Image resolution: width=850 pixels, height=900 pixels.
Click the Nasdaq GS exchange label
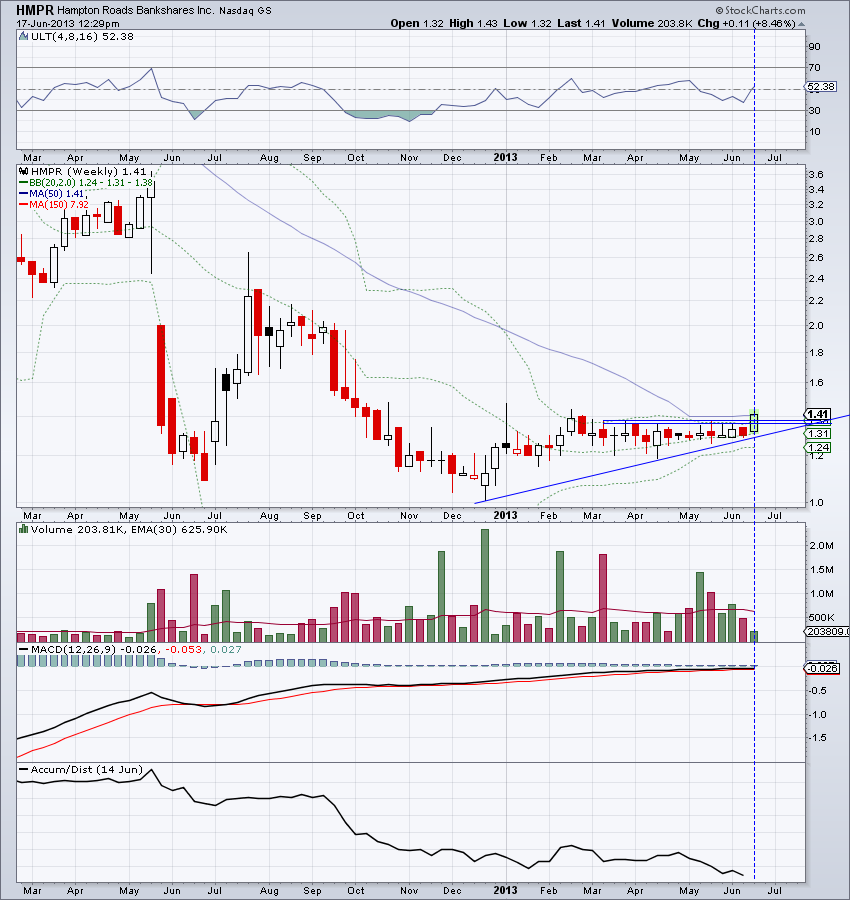pyautogui.click(x=245, y=11)
